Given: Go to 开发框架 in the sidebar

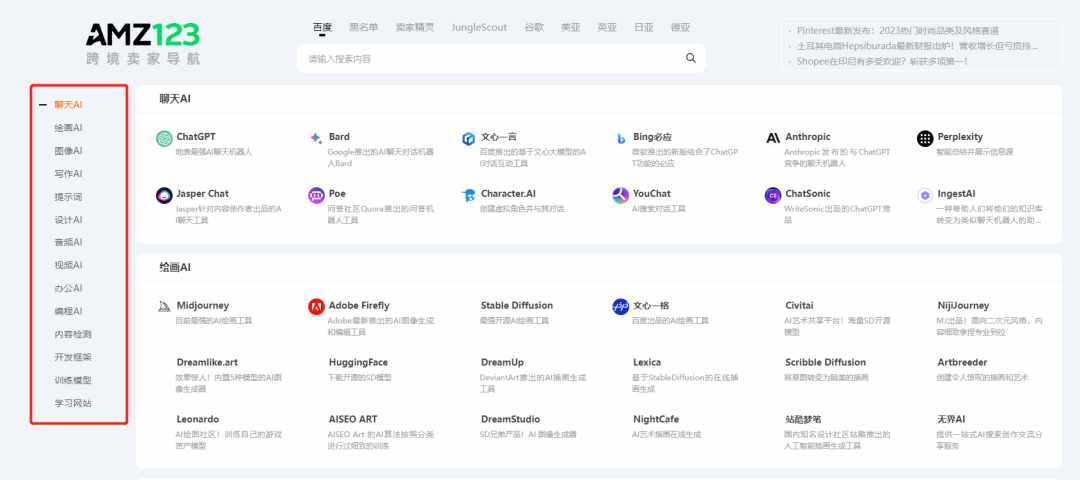Looking at the screenshot, I should click(73, 357).
